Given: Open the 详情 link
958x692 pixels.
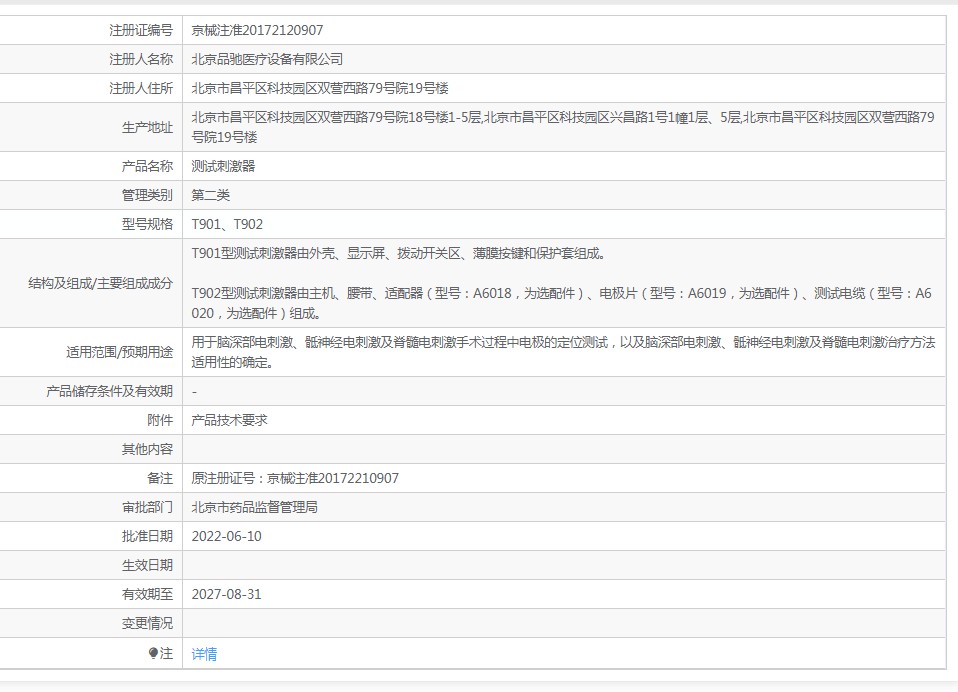Looking at the screenshot, I should point(204,654).
